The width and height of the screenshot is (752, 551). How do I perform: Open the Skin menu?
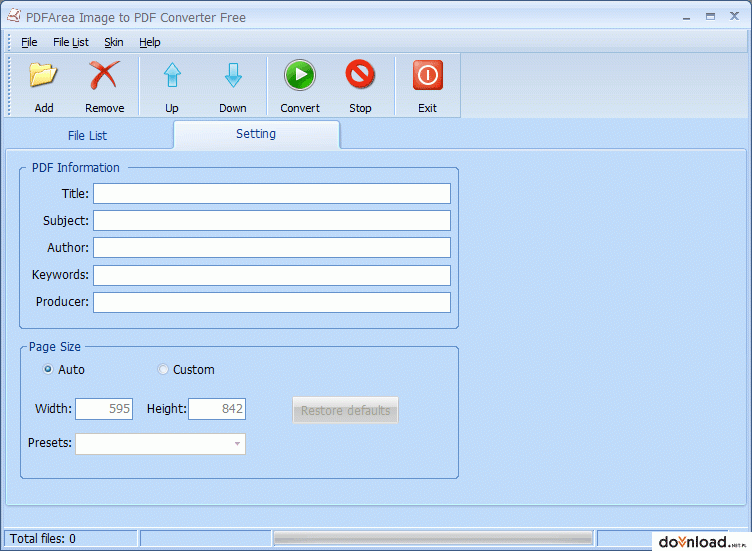114,42
